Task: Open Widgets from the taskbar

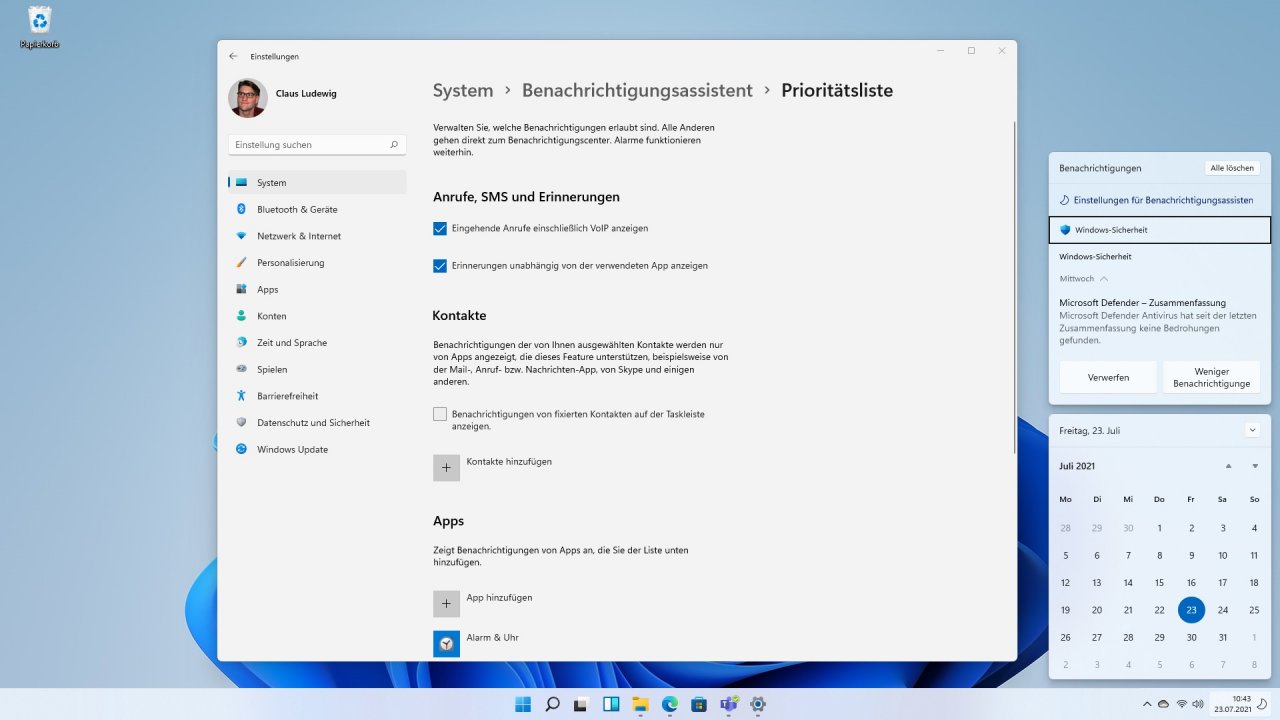Action: 611,704
